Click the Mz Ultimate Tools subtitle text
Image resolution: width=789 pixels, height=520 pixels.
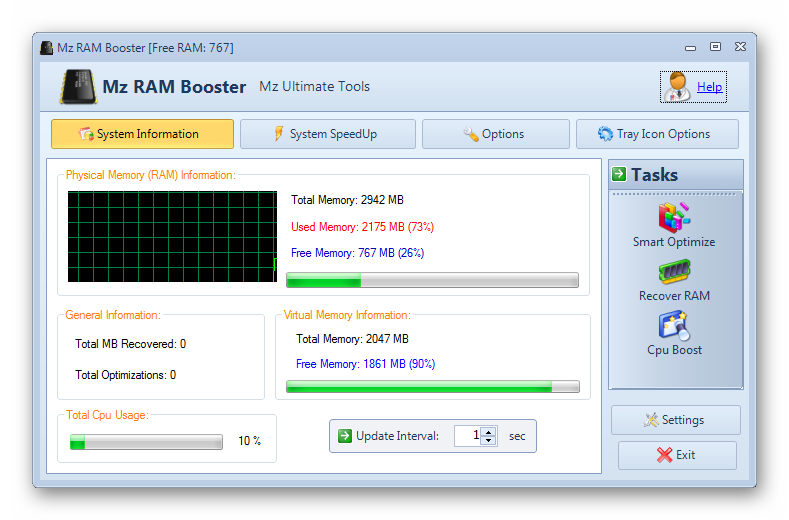click(314, 87)
